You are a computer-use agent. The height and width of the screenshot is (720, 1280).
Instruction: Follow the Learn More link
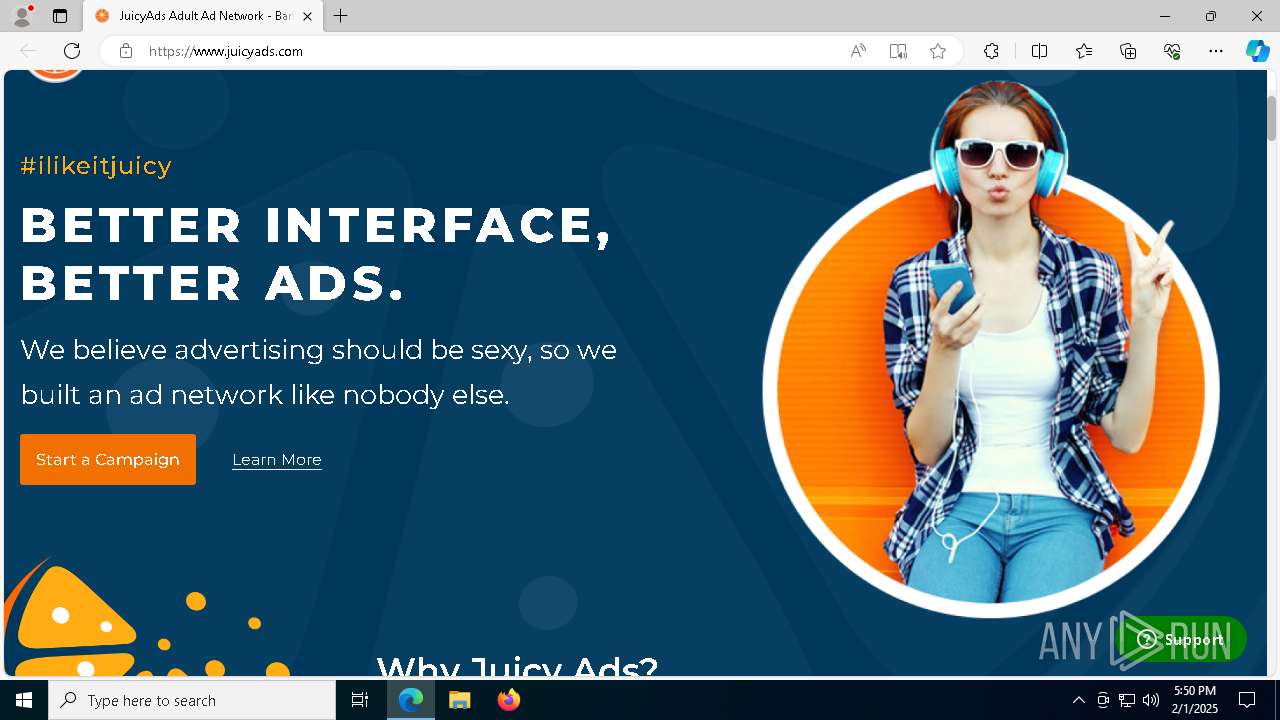click(x=277, y=460)
